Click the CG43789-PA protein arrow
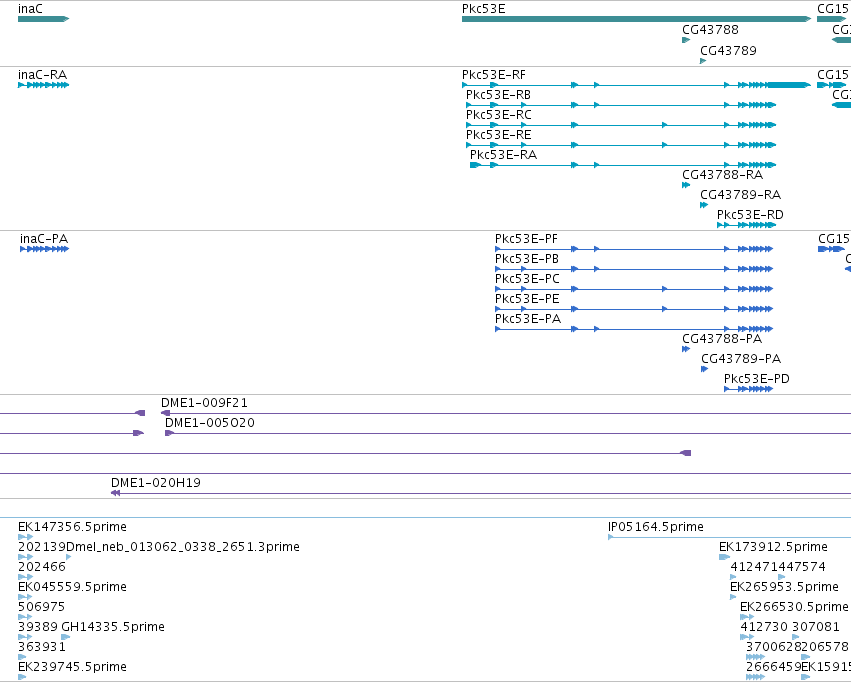Image resolution: width=851 pixels, height=682 pixels. point(704,369)
